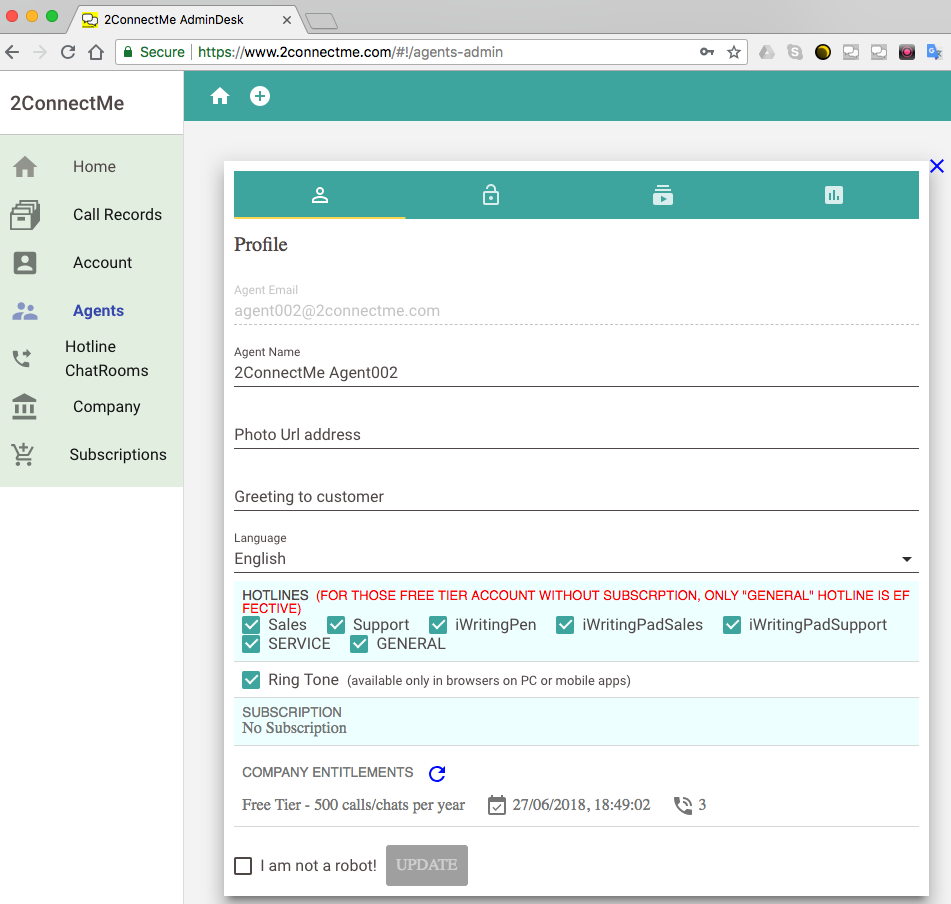This screenshot has width=951, height=904.
Task: Expand the Language dropdown
Action: click(906, 559)
